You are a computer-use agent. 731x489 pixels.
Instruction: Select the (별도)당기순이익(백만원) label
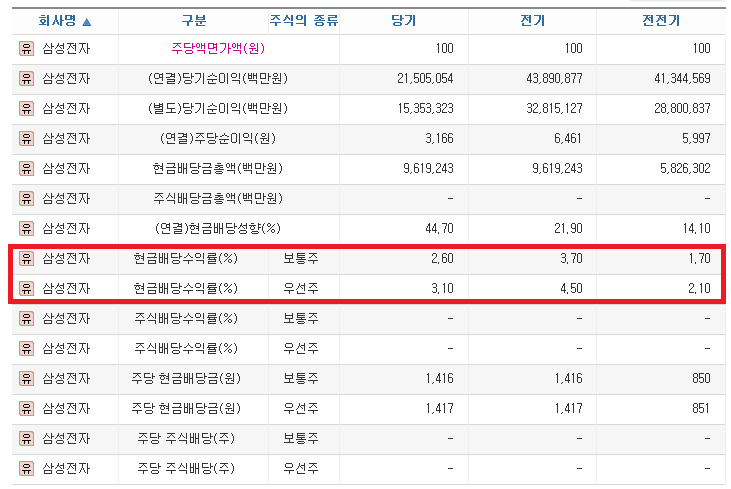[x=218, y=108]
